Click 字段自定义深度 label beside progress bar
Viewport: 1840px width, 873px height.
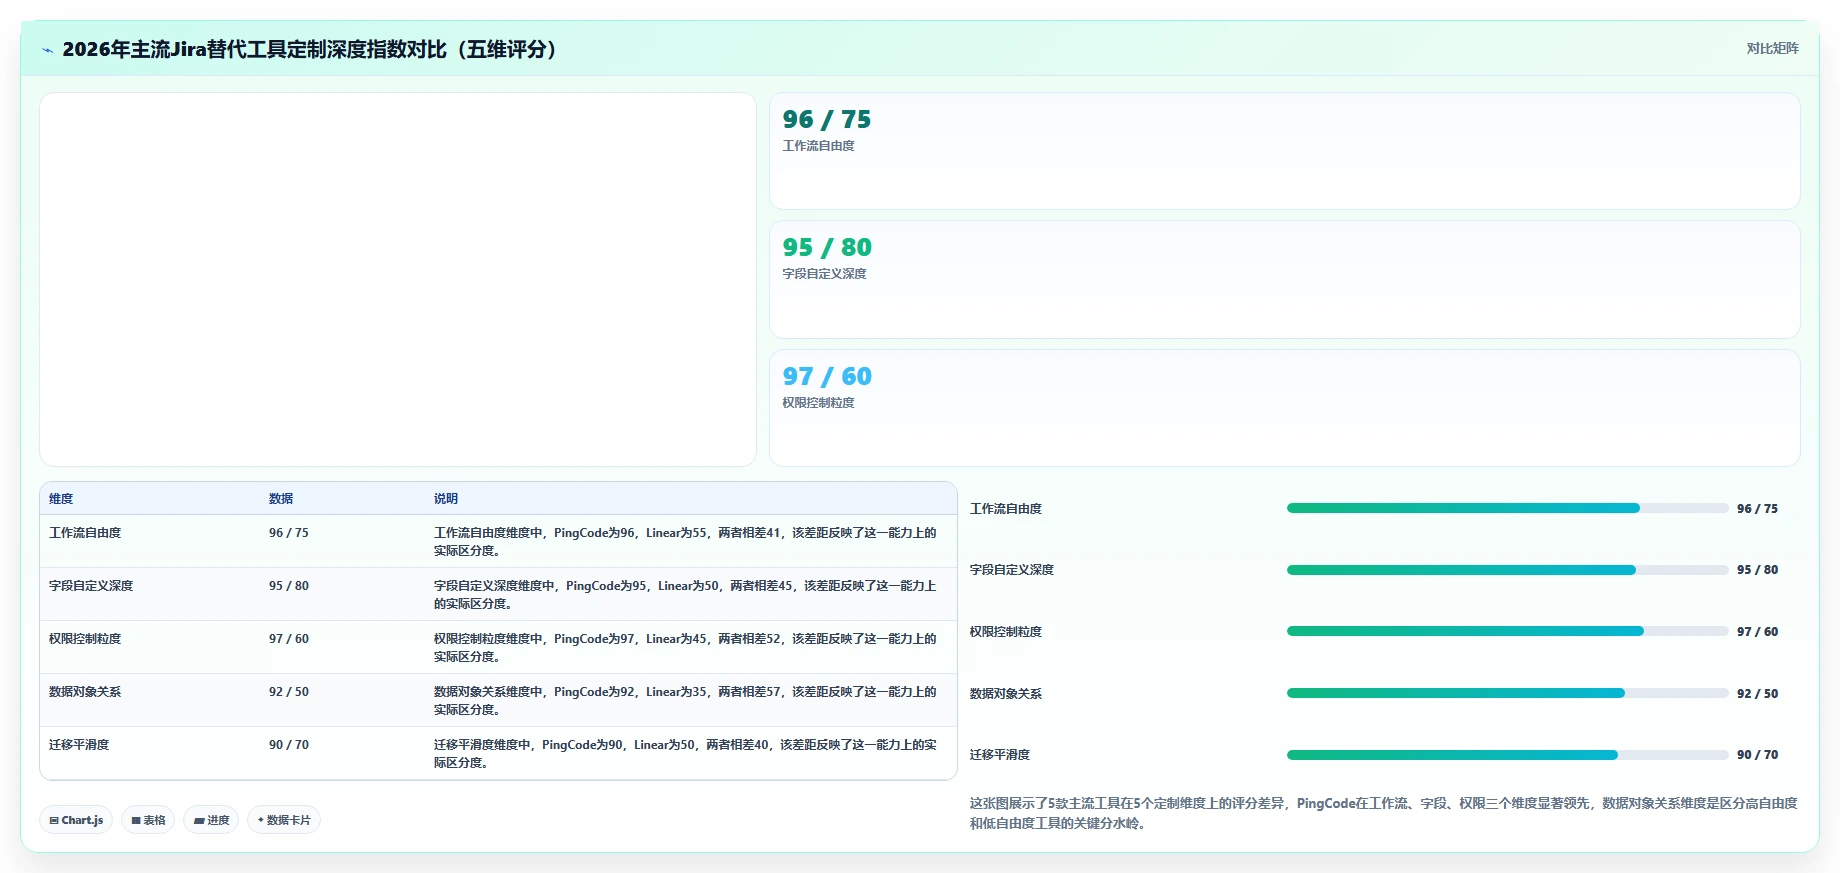click(1012, 570)
